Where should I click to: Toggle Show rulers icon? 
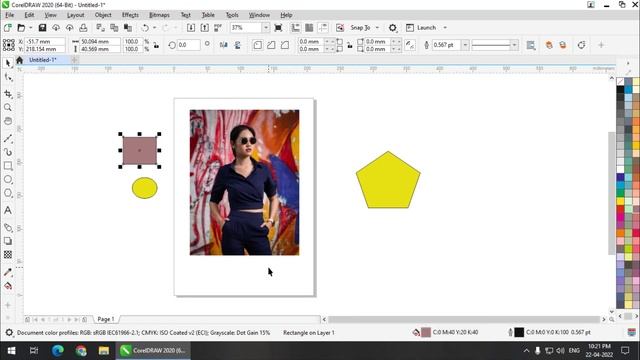(296, 28)
